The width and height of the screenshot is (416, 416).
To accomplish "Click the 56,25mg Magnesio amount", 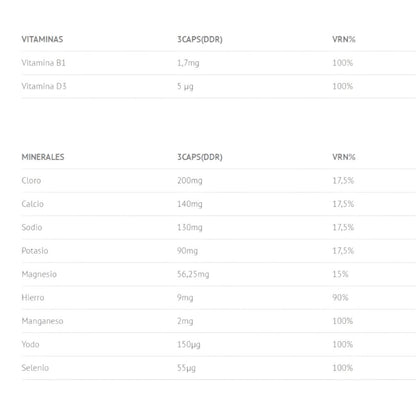I will tap(193, 275).
